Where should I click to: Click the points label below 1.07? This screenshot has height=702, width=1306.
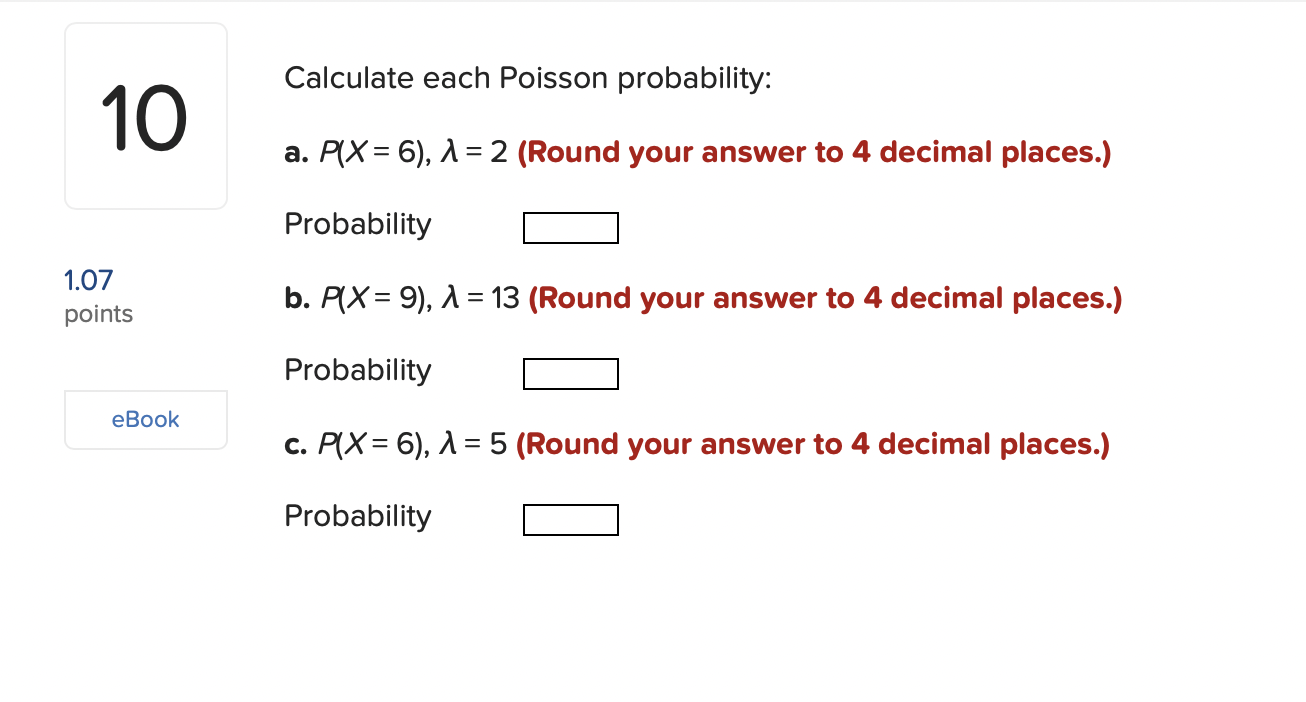pos(99,313)
